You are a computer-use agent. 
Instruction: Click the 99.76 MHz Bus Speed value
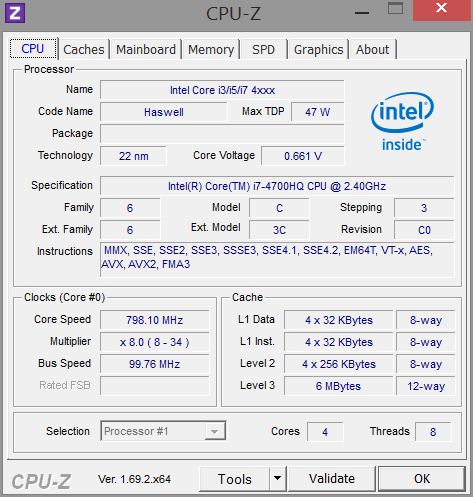point(155,364)
